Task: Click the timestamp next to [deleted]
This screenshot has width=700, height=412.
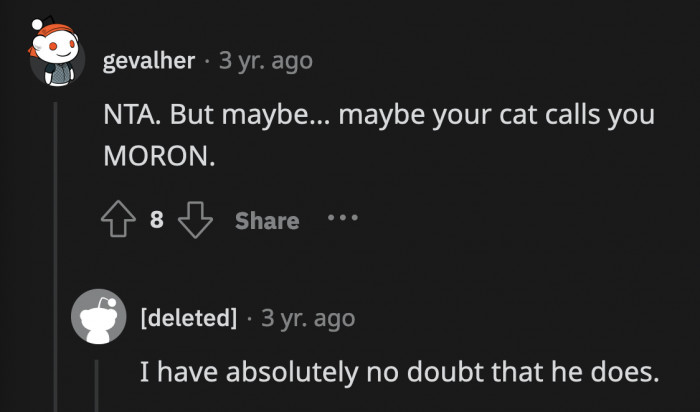Action: click(308, 319)
